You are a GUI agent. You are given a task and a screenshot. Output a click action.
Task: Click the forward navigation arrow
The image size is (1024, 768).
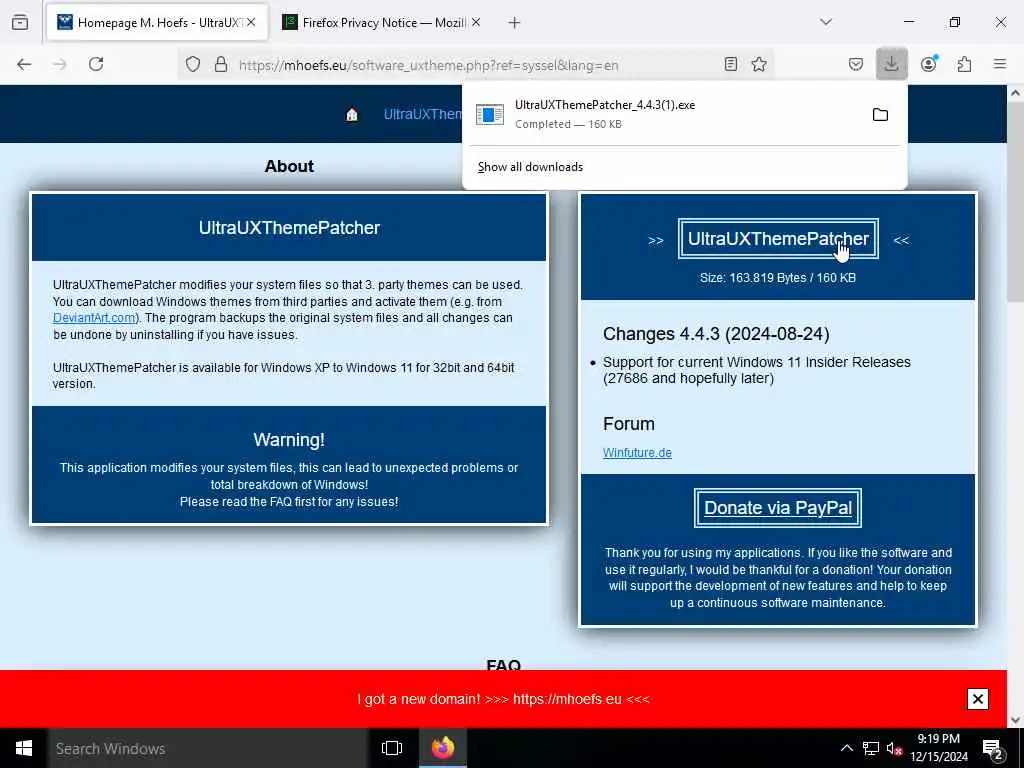60,64
